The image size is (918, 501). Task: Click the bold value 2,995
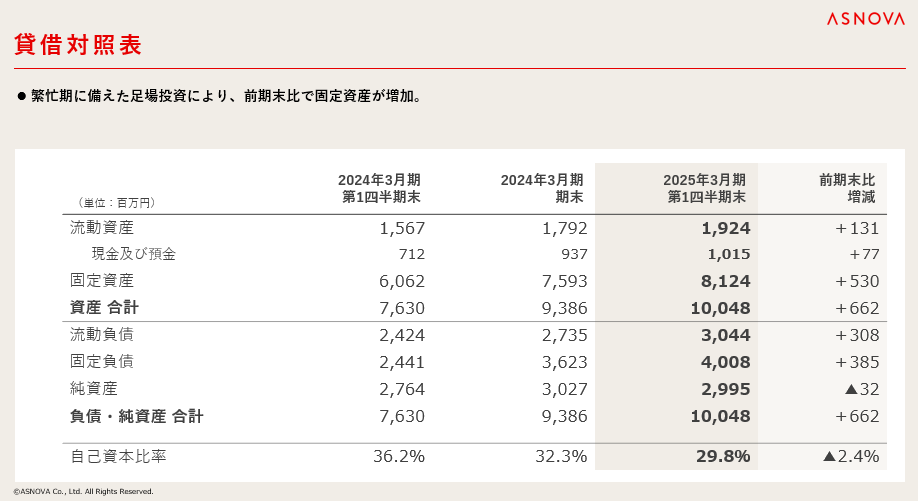pos(726,389)
